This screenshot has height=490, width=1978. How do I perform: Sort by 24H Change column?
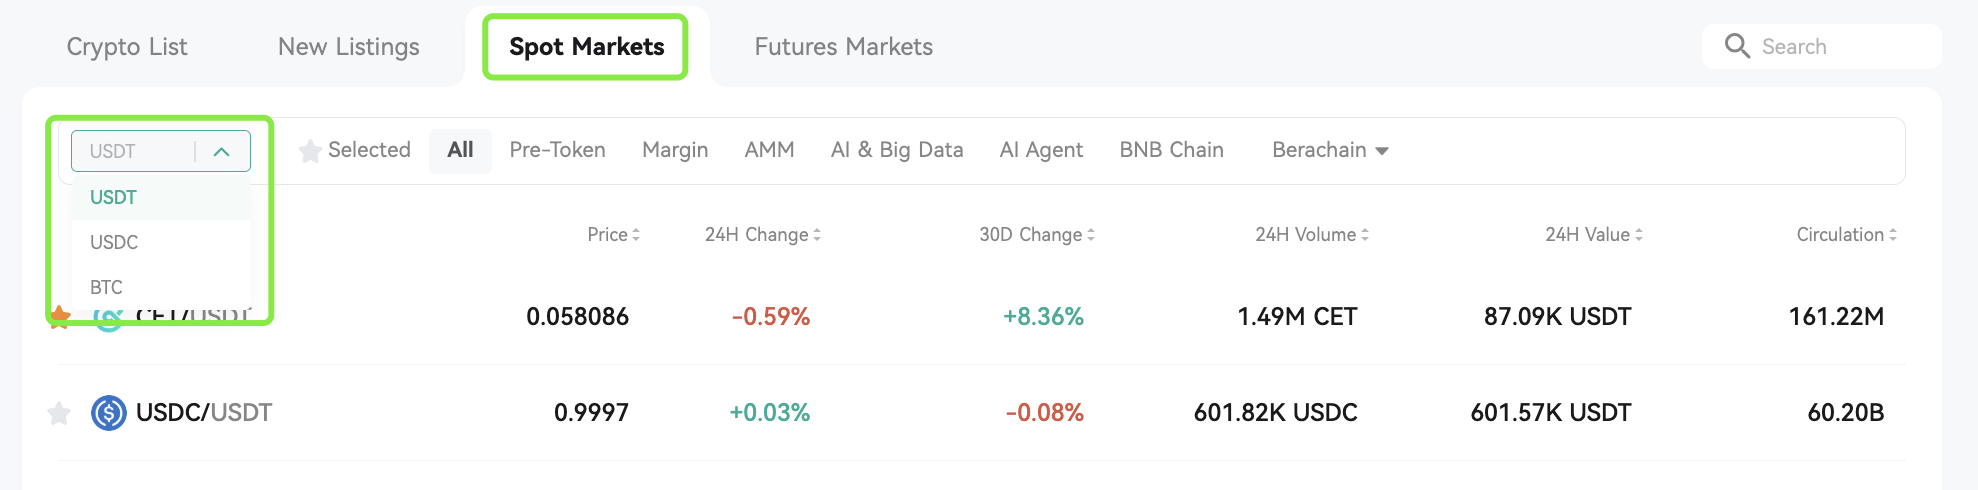click(x=763, y=235)
